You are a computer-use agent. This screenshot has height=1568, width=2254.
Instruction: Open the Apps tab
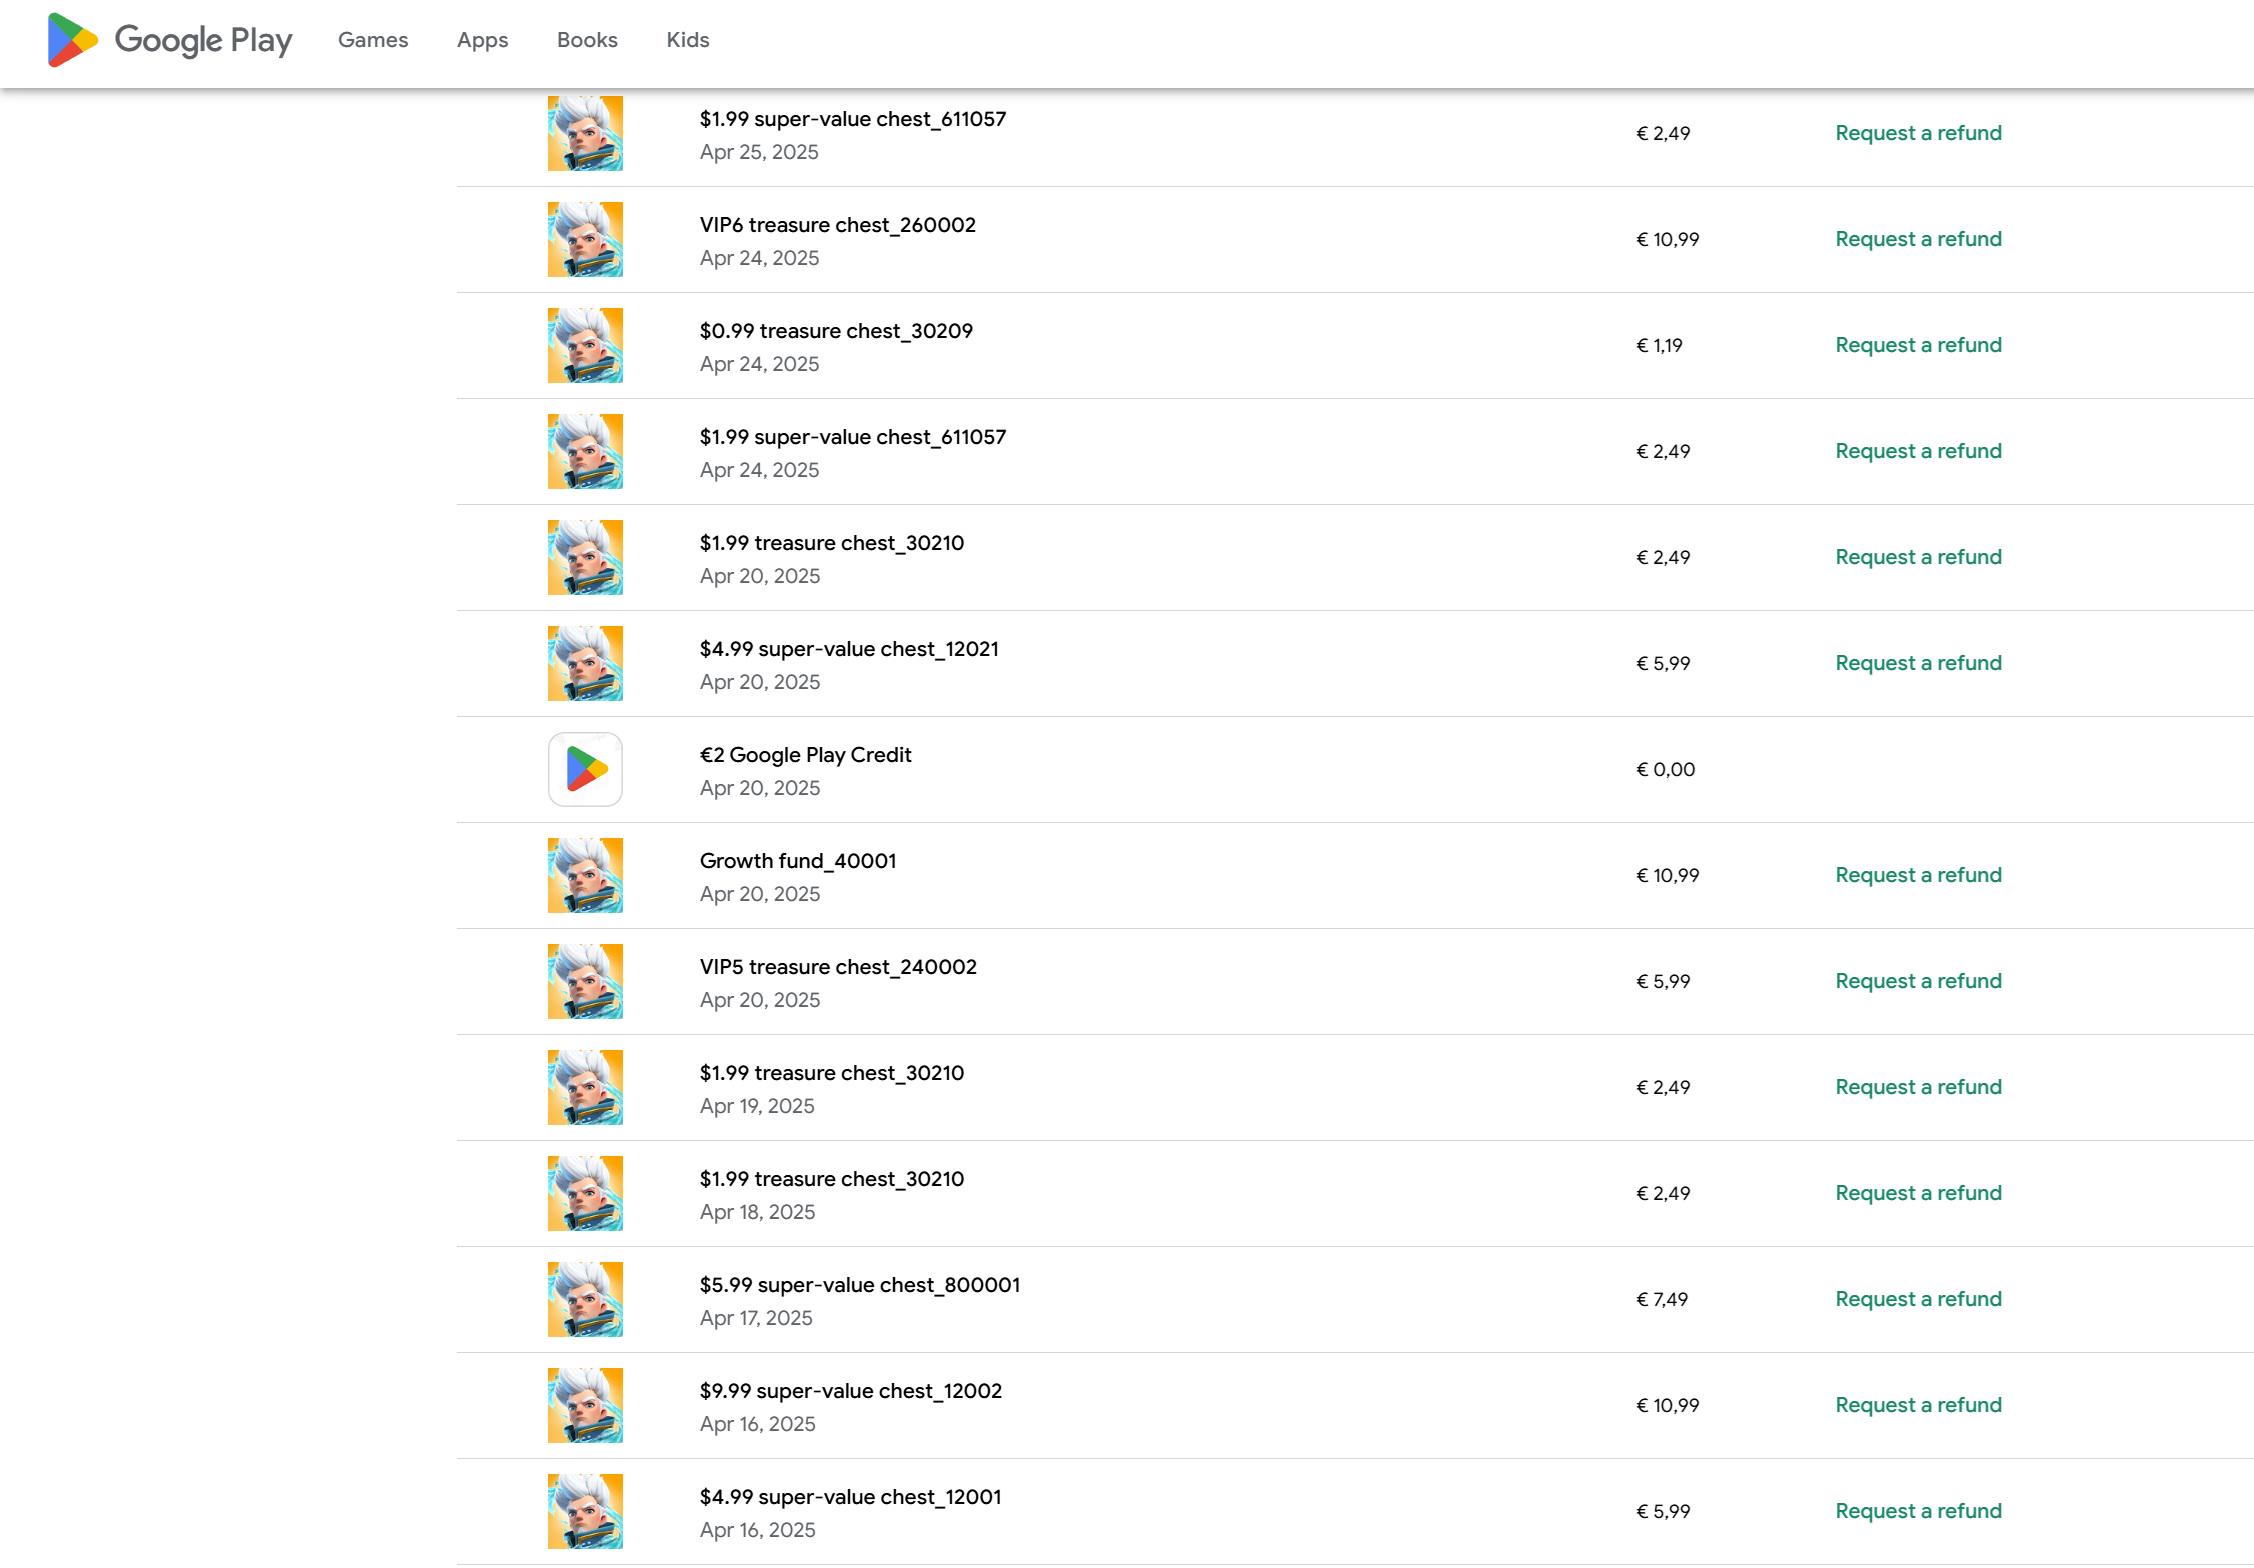tap(482, 40)
